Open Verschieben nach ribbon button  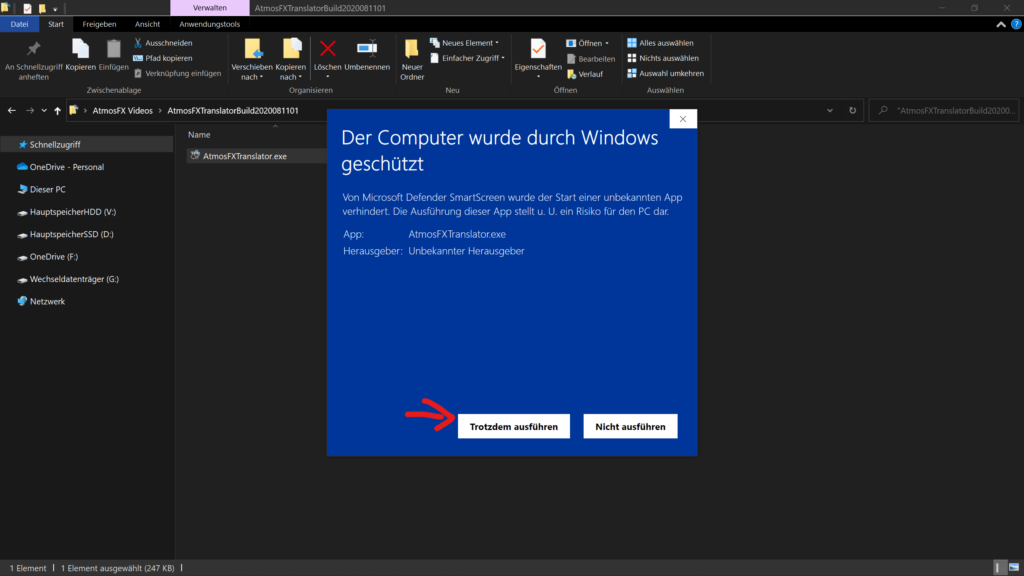click(252, 59)
